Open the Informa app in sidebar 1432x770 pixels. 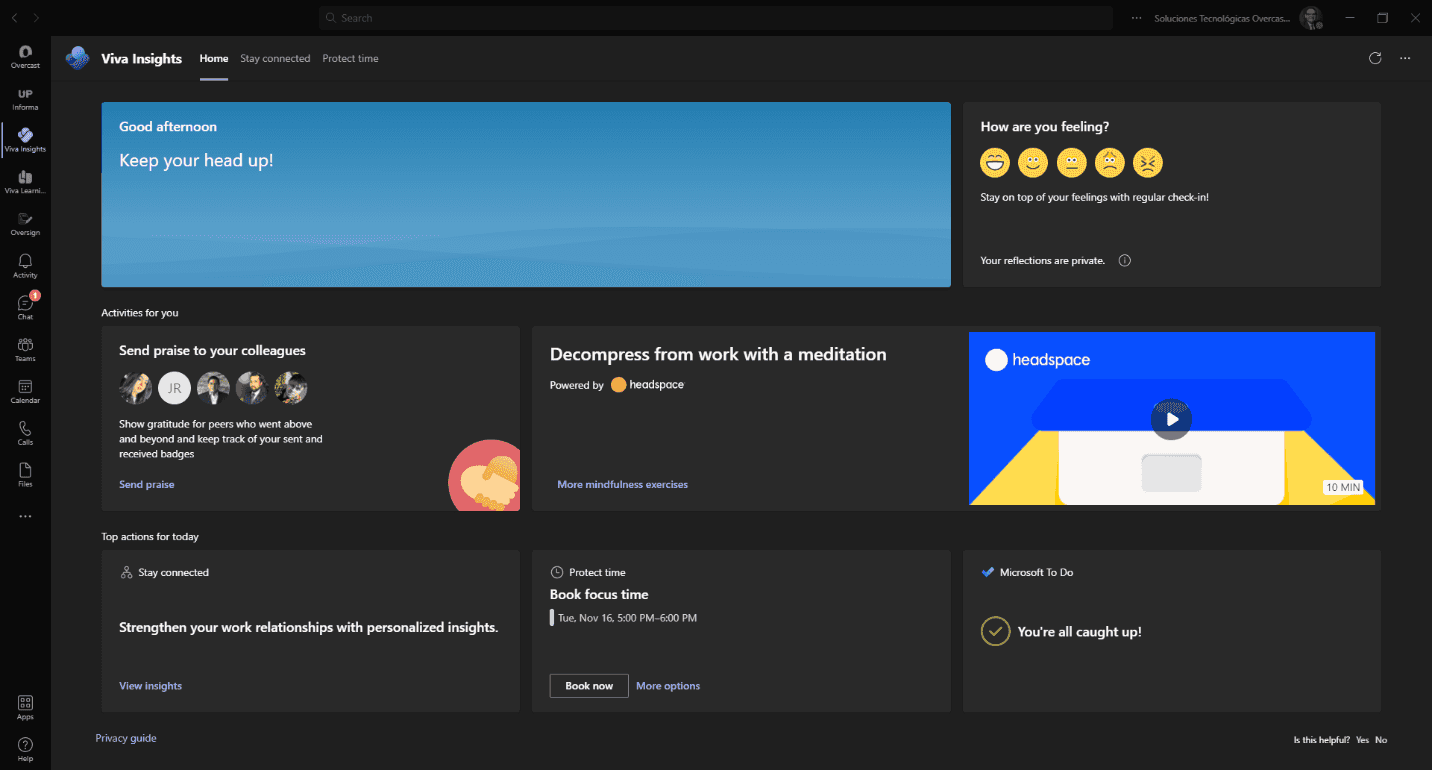(25, 99)
